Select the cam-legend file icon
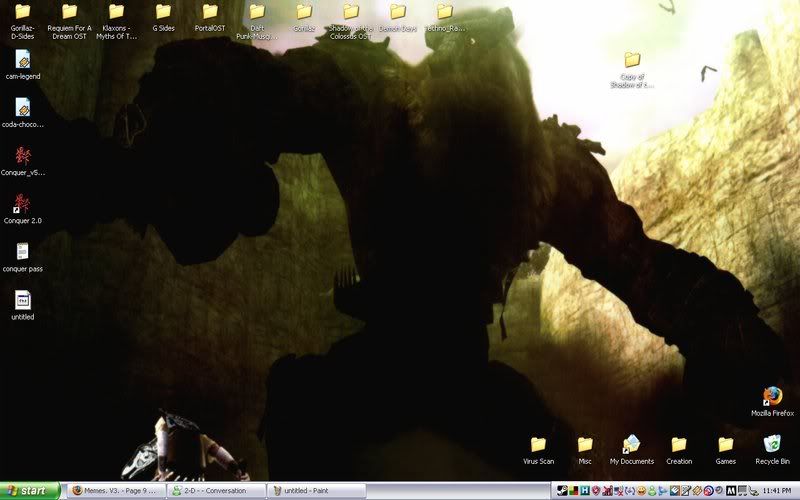Image resolution: width=800 pixels, height=500 pixels. tap(22, 59)
